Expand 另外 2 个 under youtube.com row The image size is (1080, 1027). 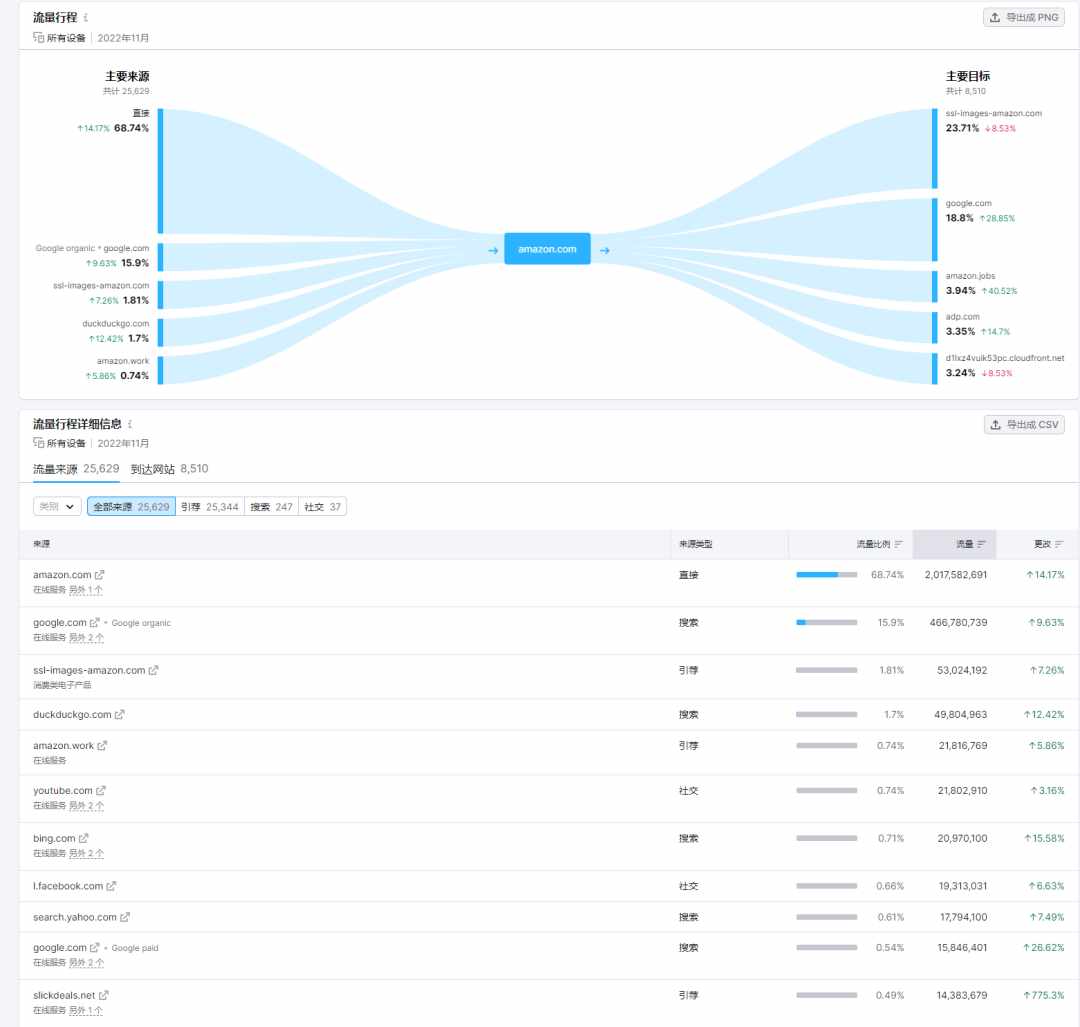coord(86,805)
